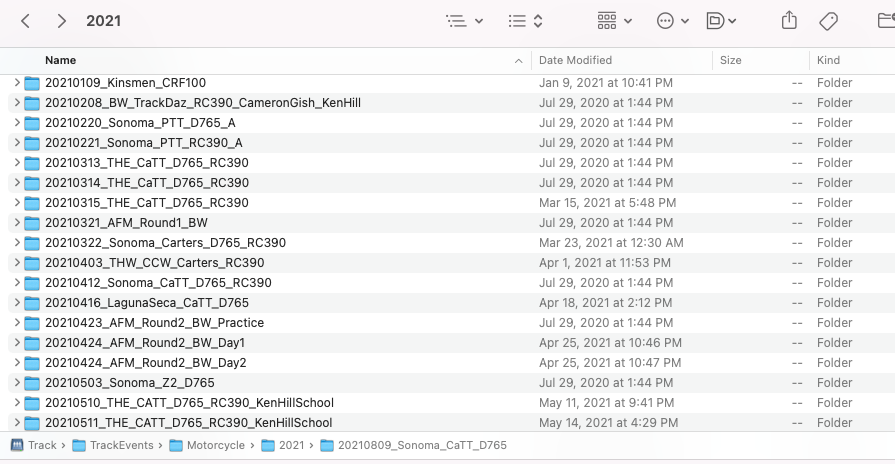Go to Track in the path bar

pos(42,445)
